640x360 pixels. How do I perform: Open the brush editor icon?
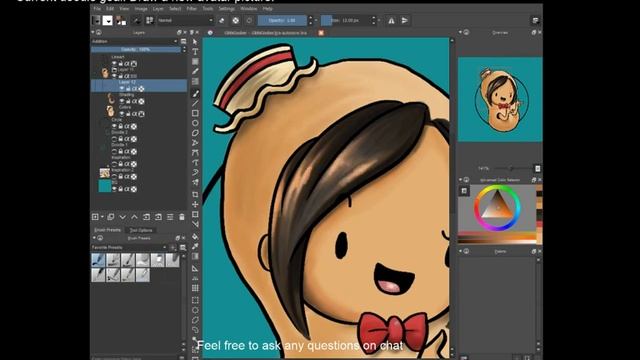click(136, 20)
